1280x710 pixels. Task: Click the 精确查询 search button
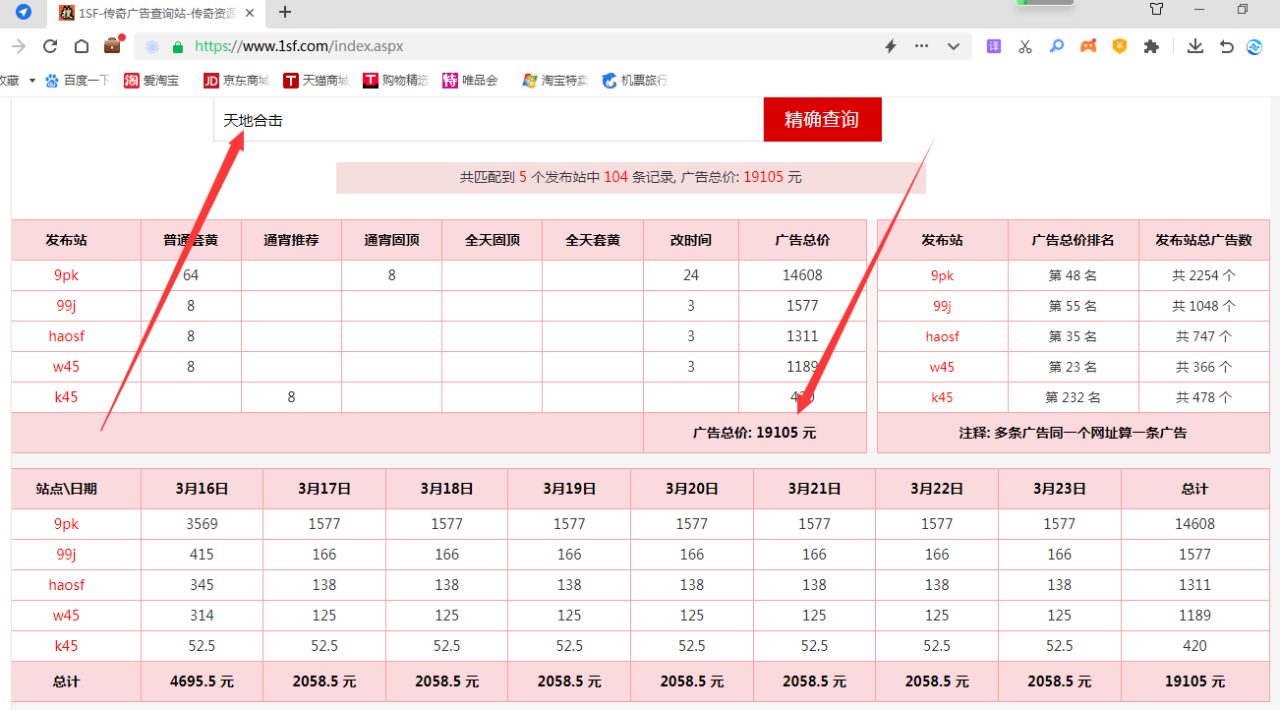pyautogui.click(x=821, y=120)
